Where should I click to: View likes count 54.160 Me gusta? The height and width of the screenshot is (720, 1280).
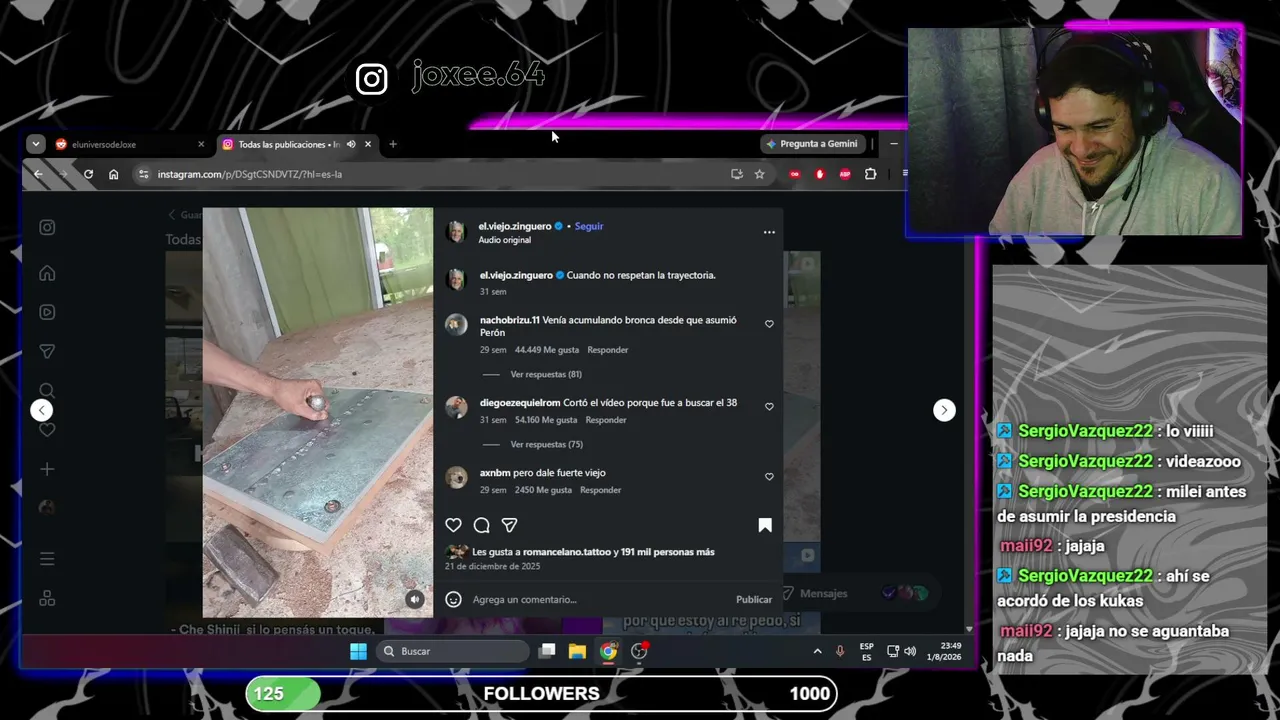[x=546, y=420]
